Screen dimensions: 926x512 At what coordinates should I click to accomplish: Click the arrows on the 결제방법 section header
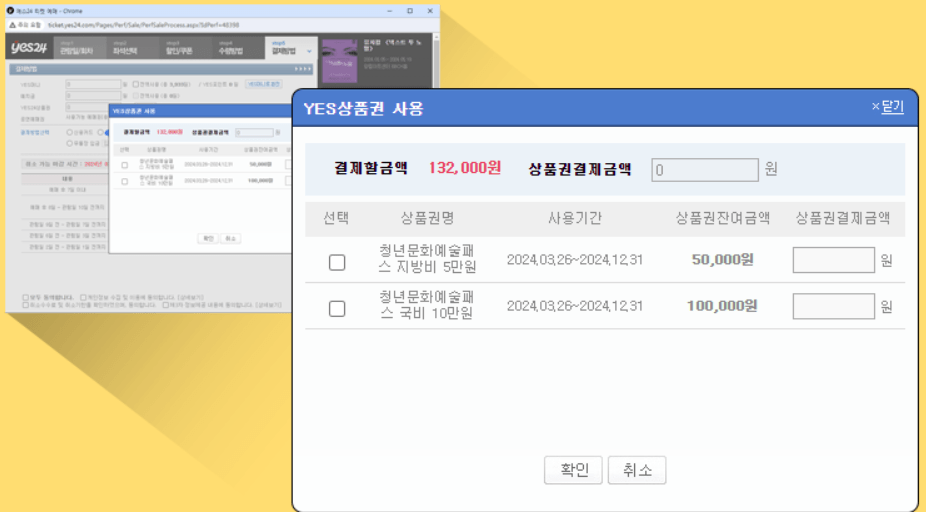tap(302, 69)
